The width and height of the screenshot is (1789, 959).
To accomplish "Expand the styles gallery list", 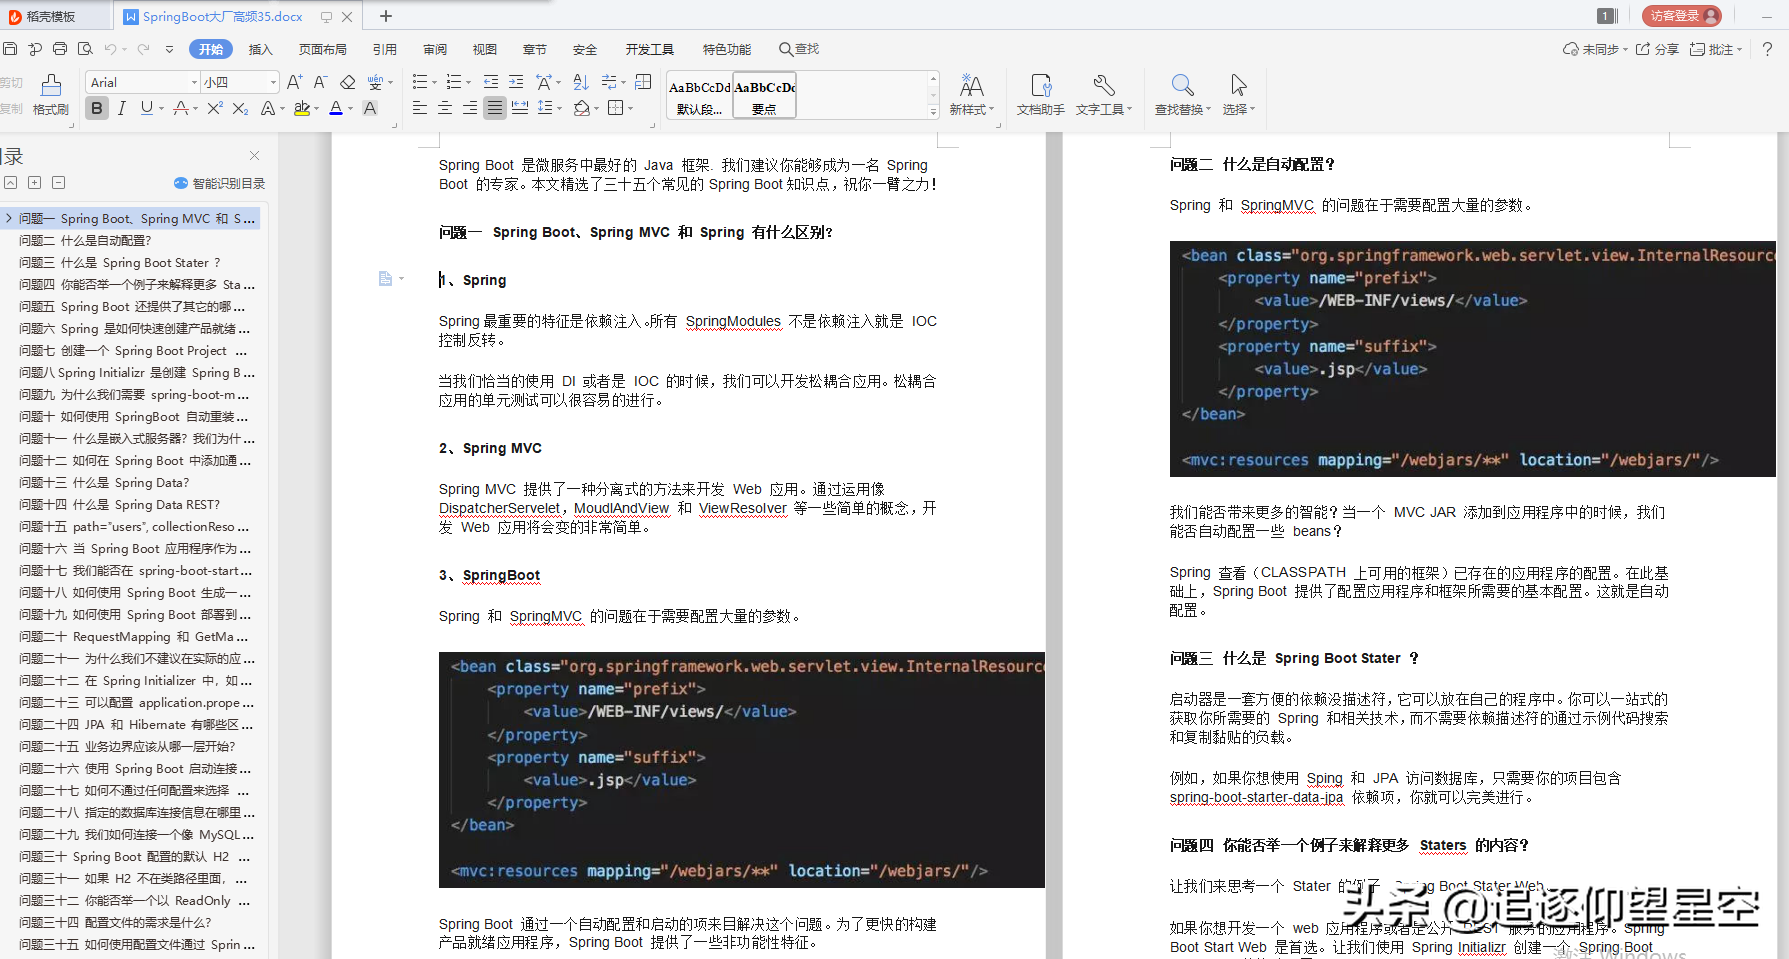I will pos(933,110).
